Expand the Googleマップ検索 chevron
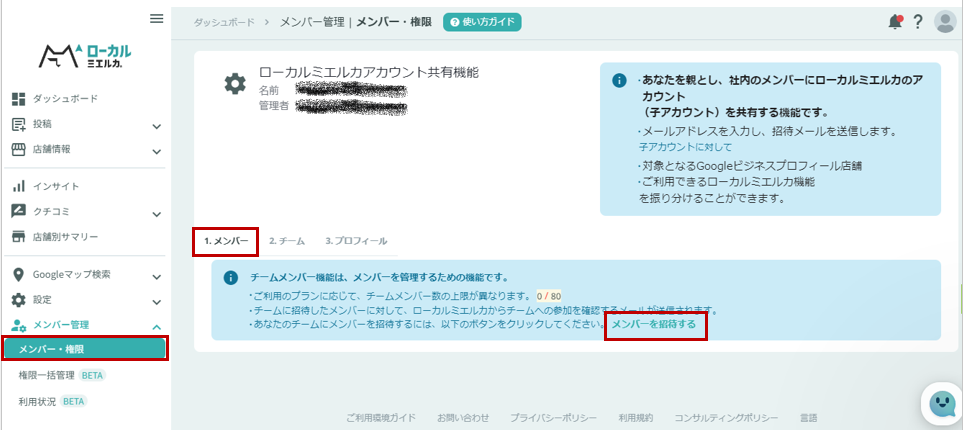The width and height of the screenshot is (963, 430). point(157,277)
